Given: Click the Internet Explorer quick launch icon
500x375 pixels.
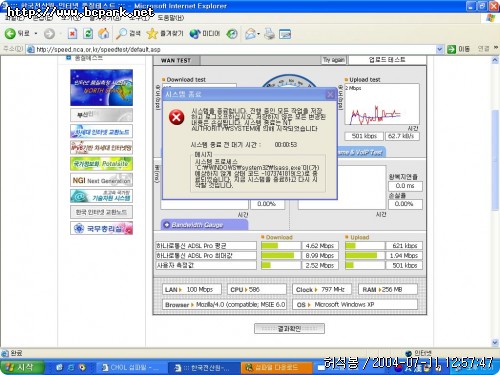Looking at the screenshot, I should pyautogui.click(x=71, y=367).
